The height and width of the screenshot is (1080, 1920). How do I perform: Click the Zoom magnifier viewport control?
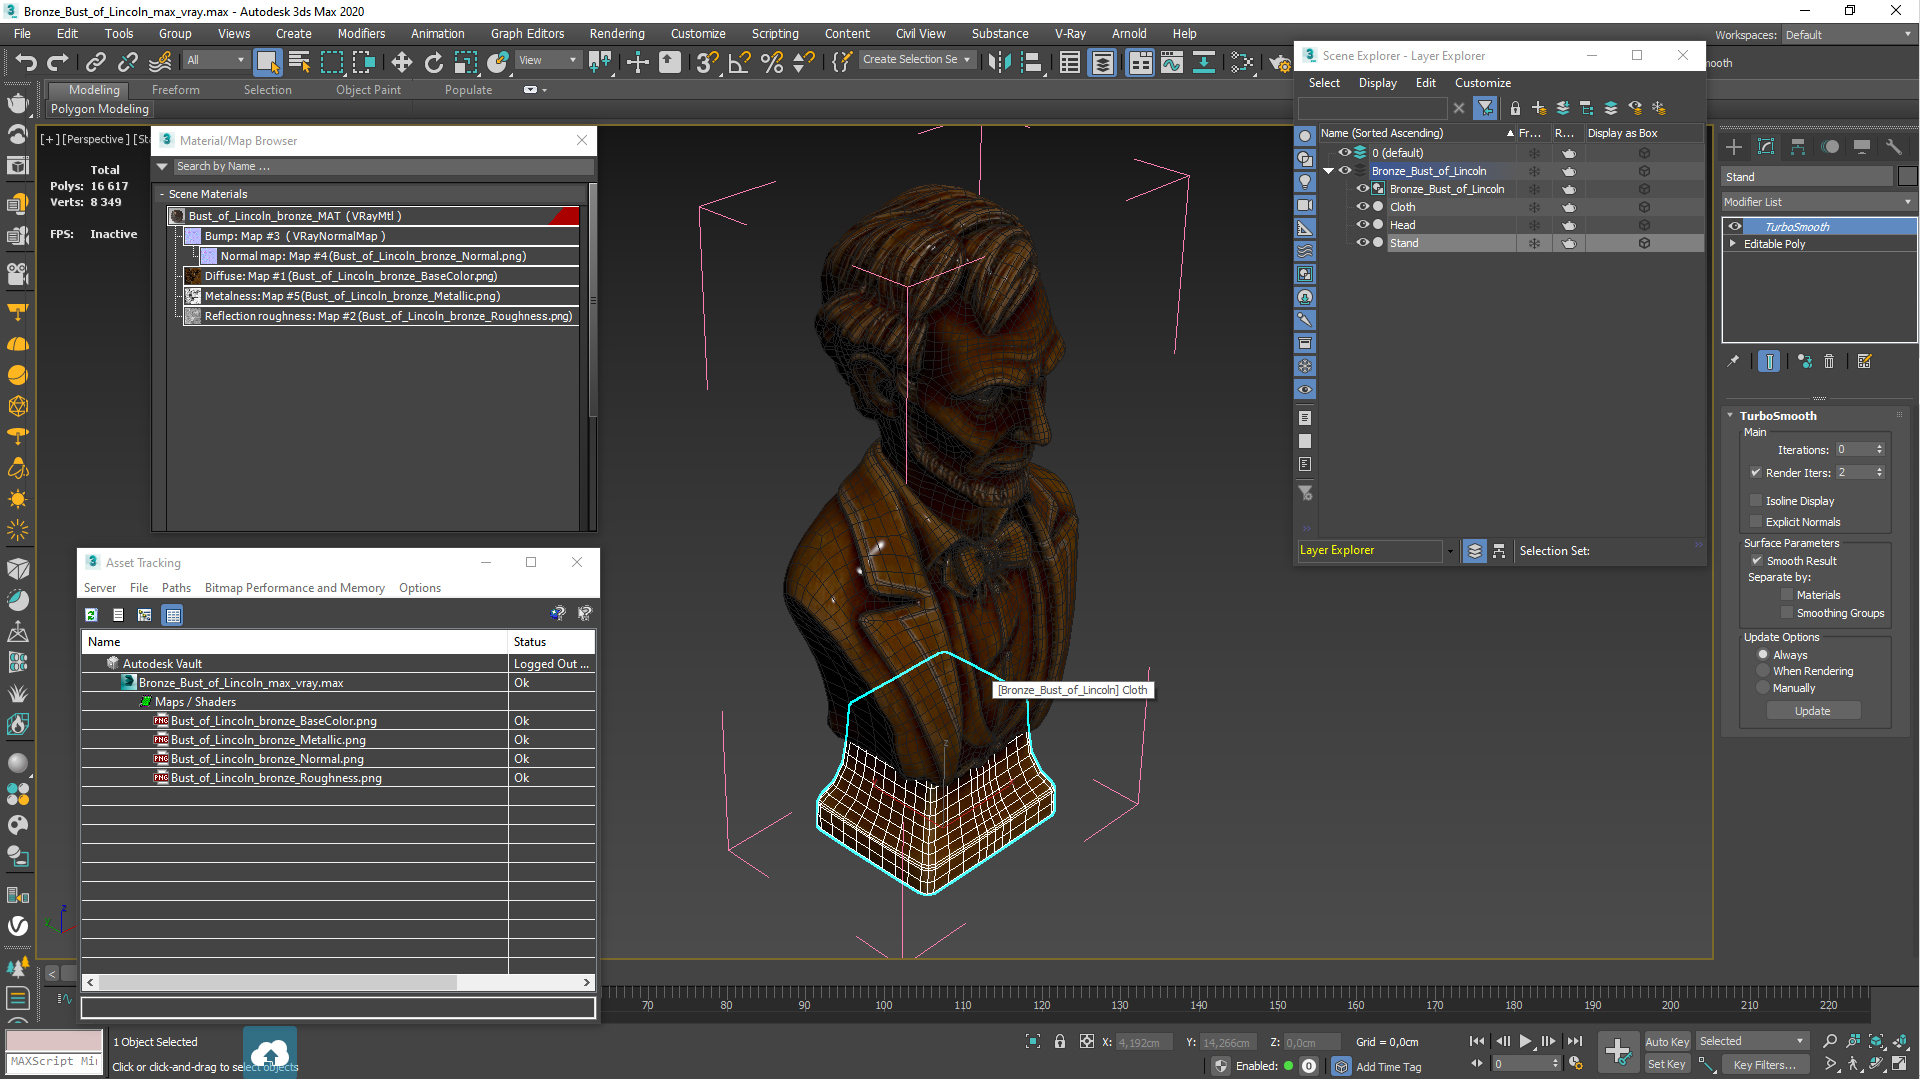point(1829,1042)
